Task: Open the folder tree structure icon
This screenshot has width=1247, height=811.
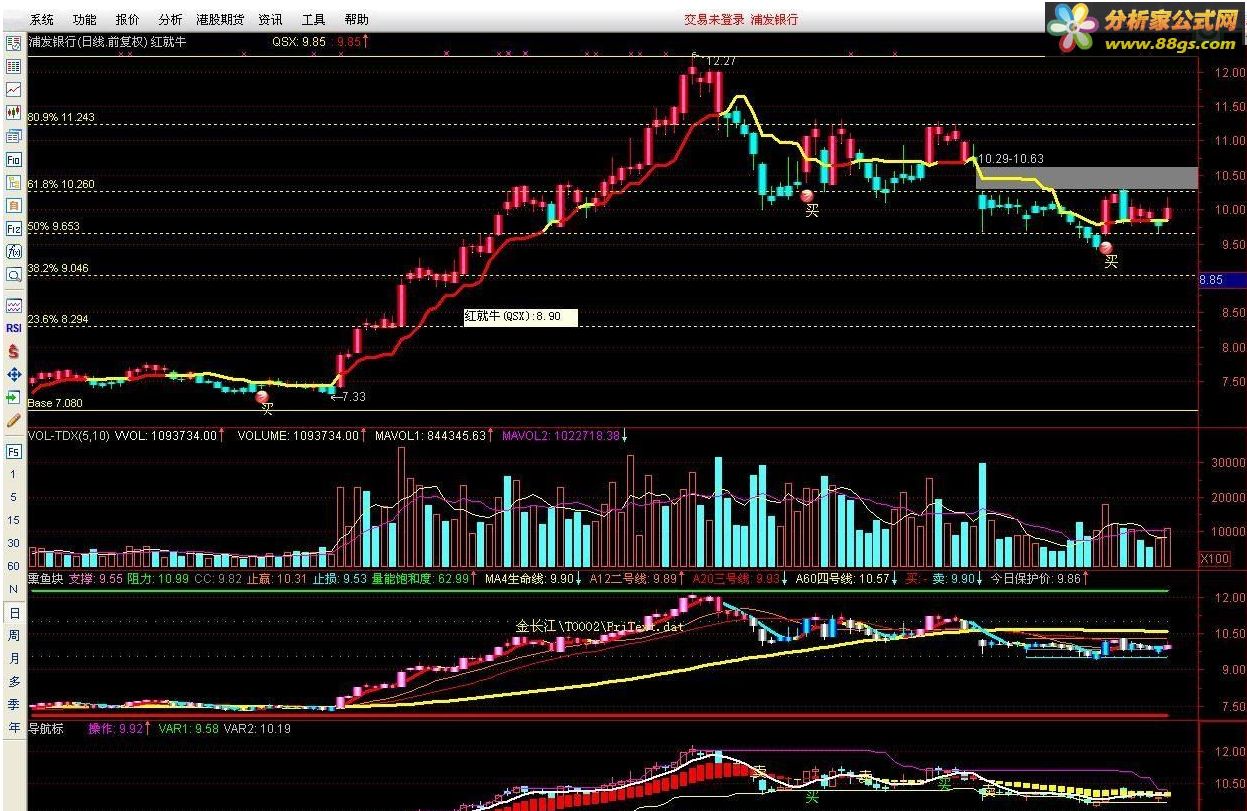Action: click(14, 182)
